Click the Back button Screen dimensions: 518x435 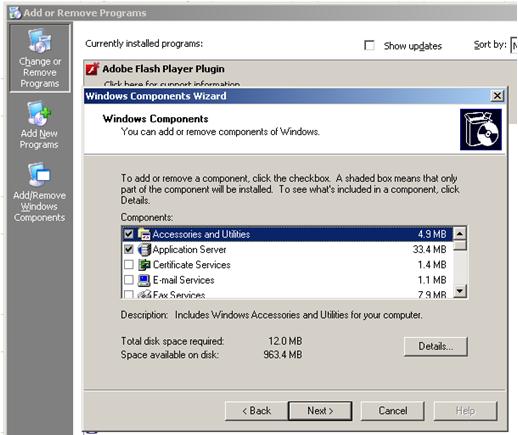[256, 411]
